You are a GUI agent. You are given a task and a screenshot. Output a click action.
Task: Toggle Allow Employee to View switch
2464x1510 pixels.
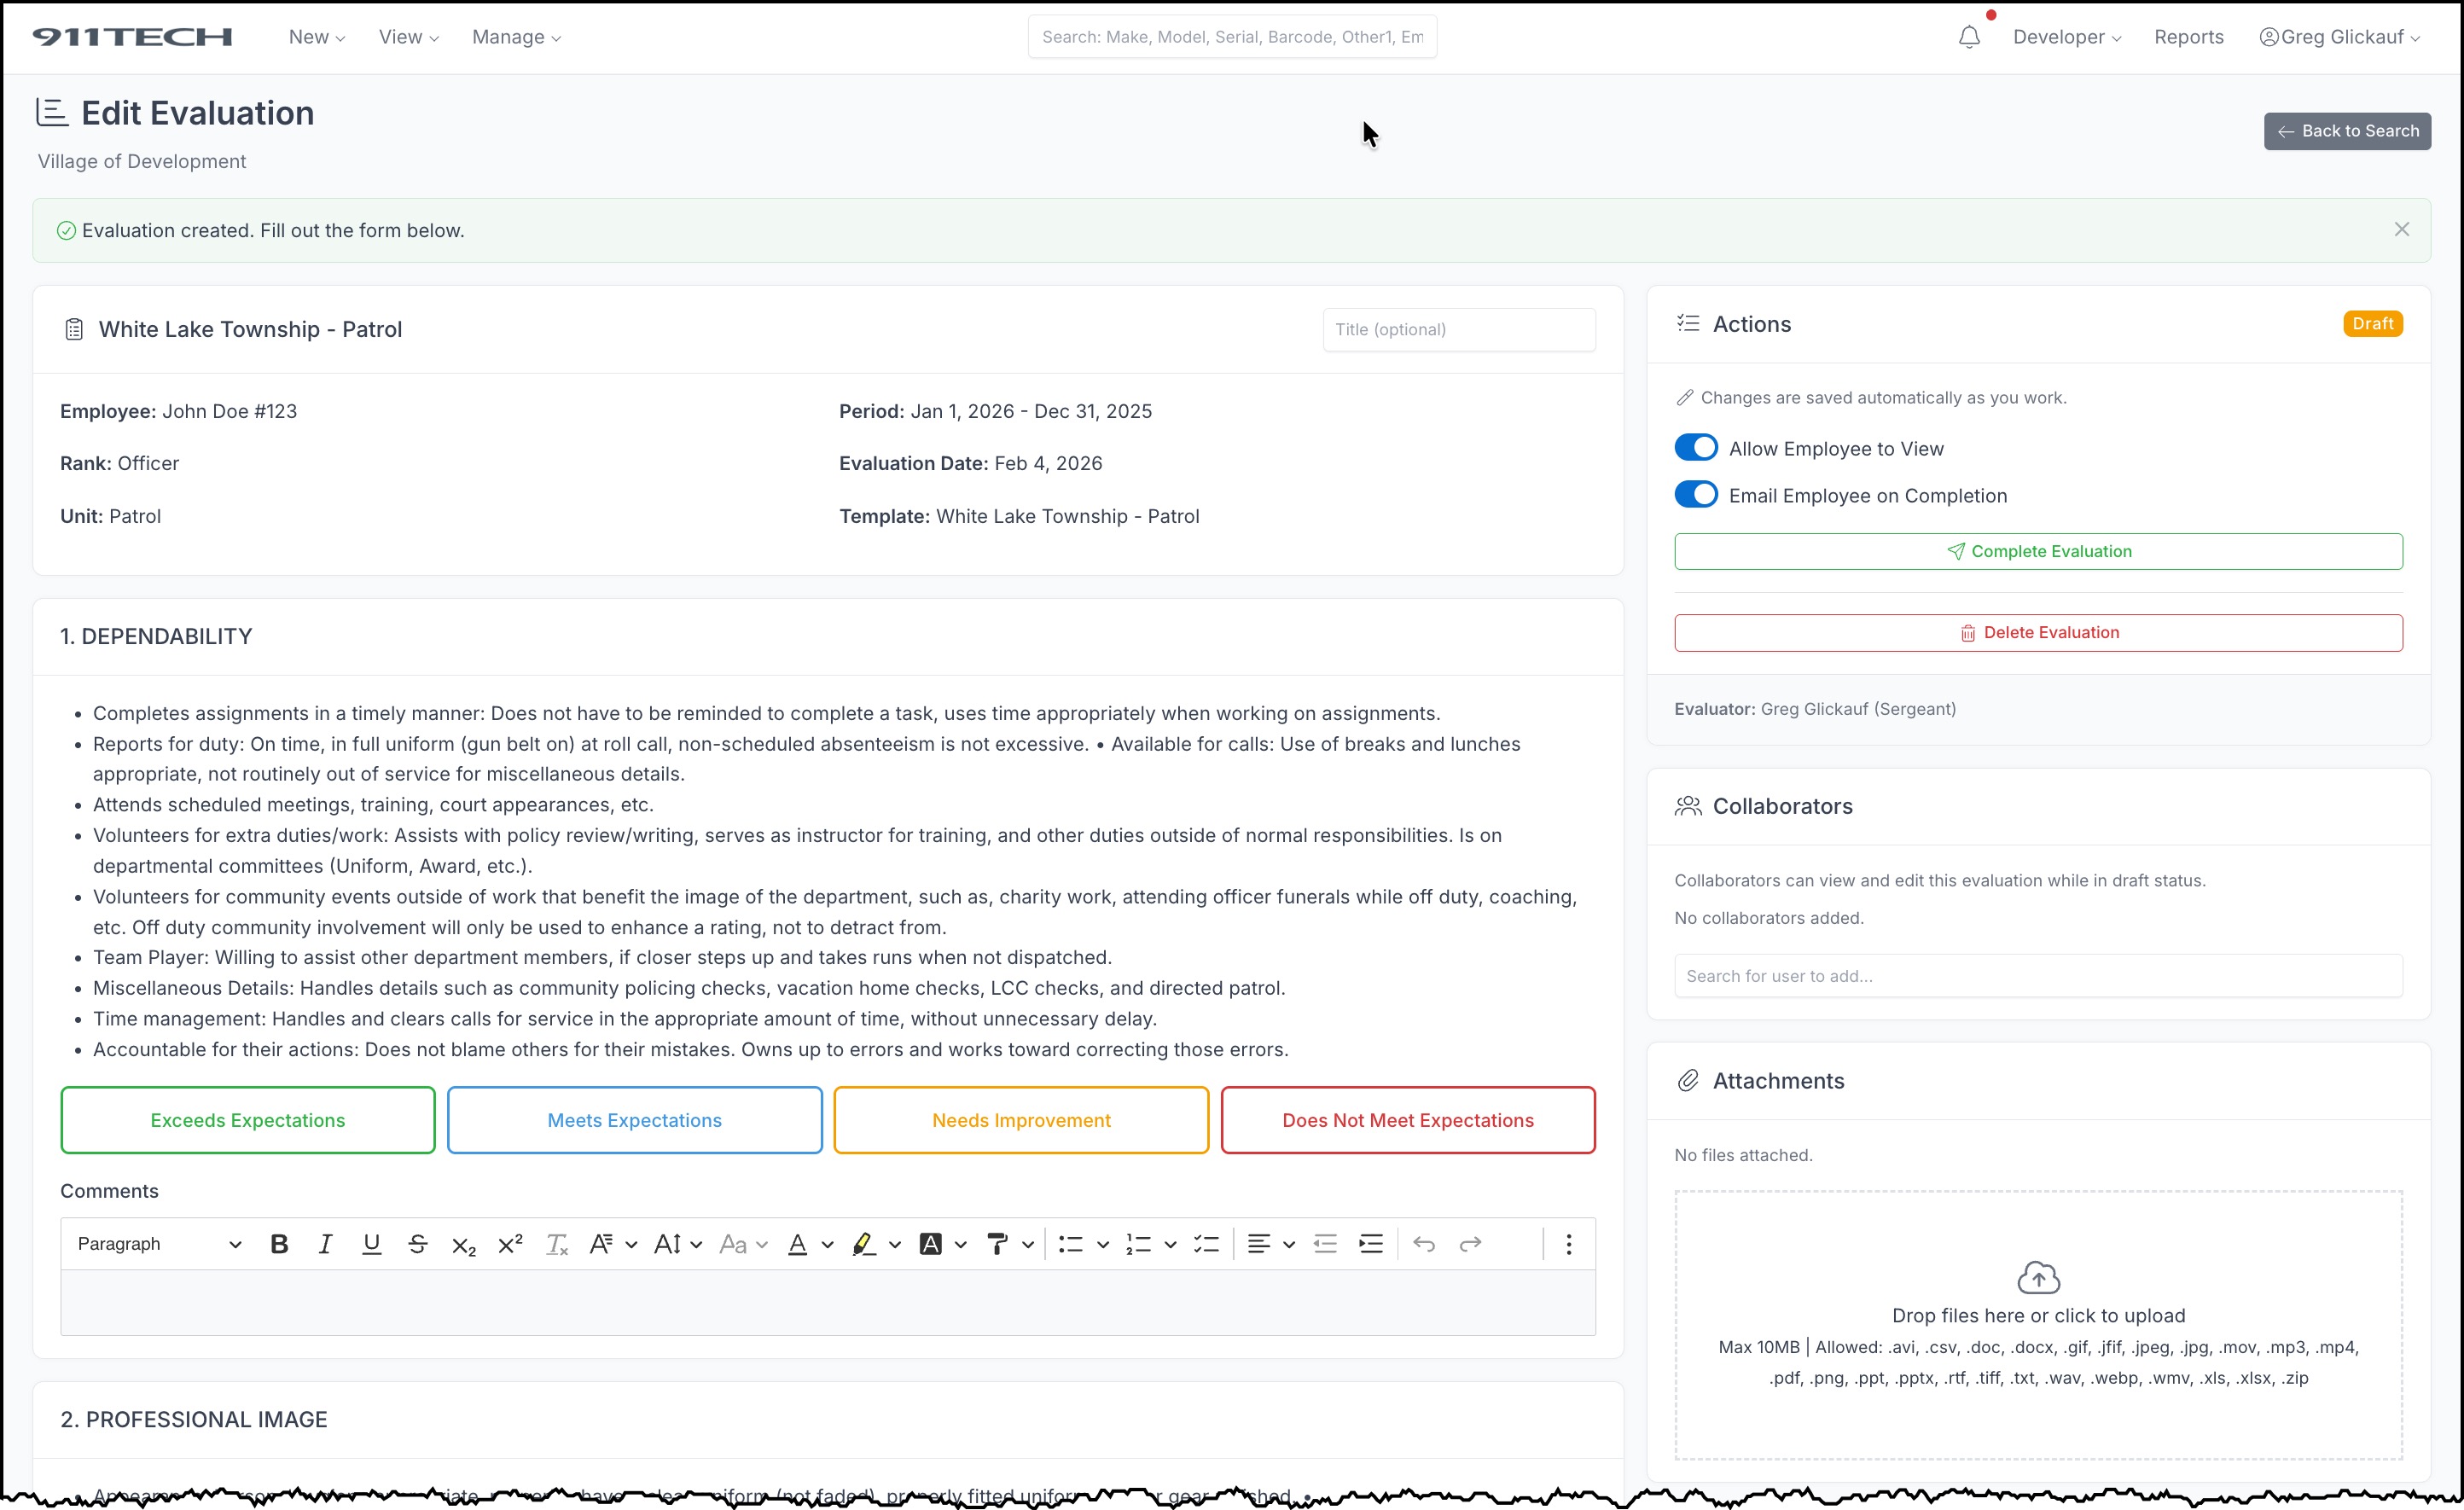1696,448
